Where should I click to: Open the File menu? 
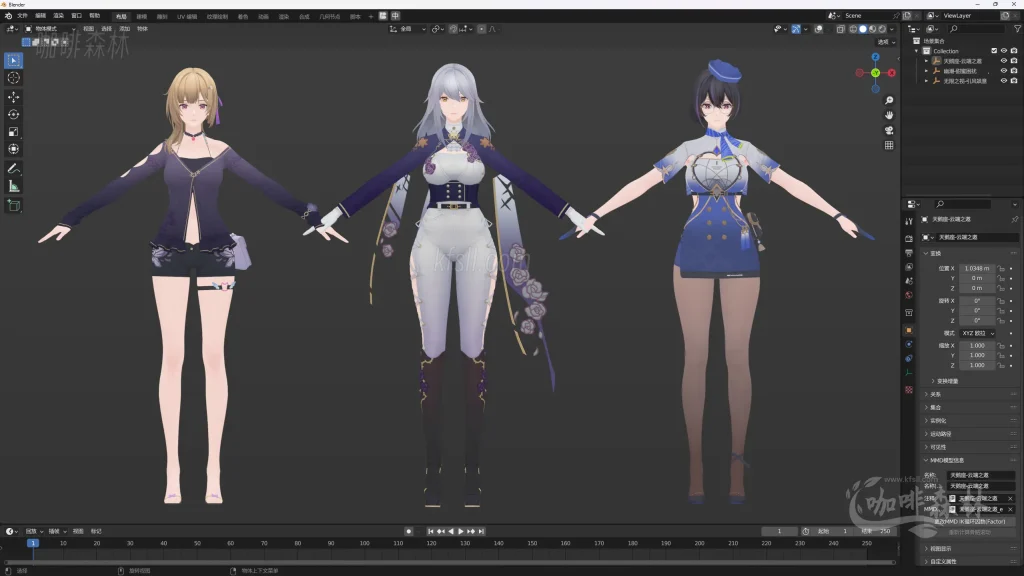tap(22, 16)
